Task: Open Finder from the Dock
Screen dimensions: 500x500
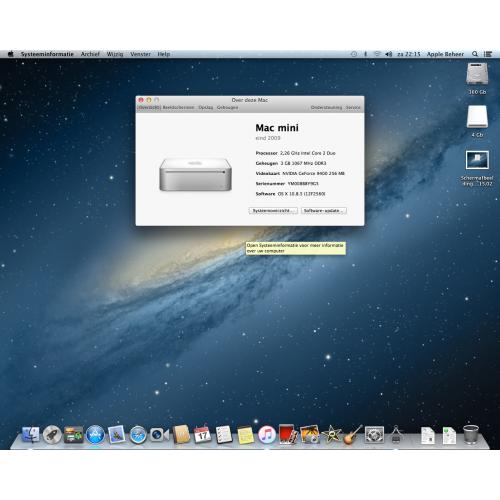Action: [x=31, y=435]
